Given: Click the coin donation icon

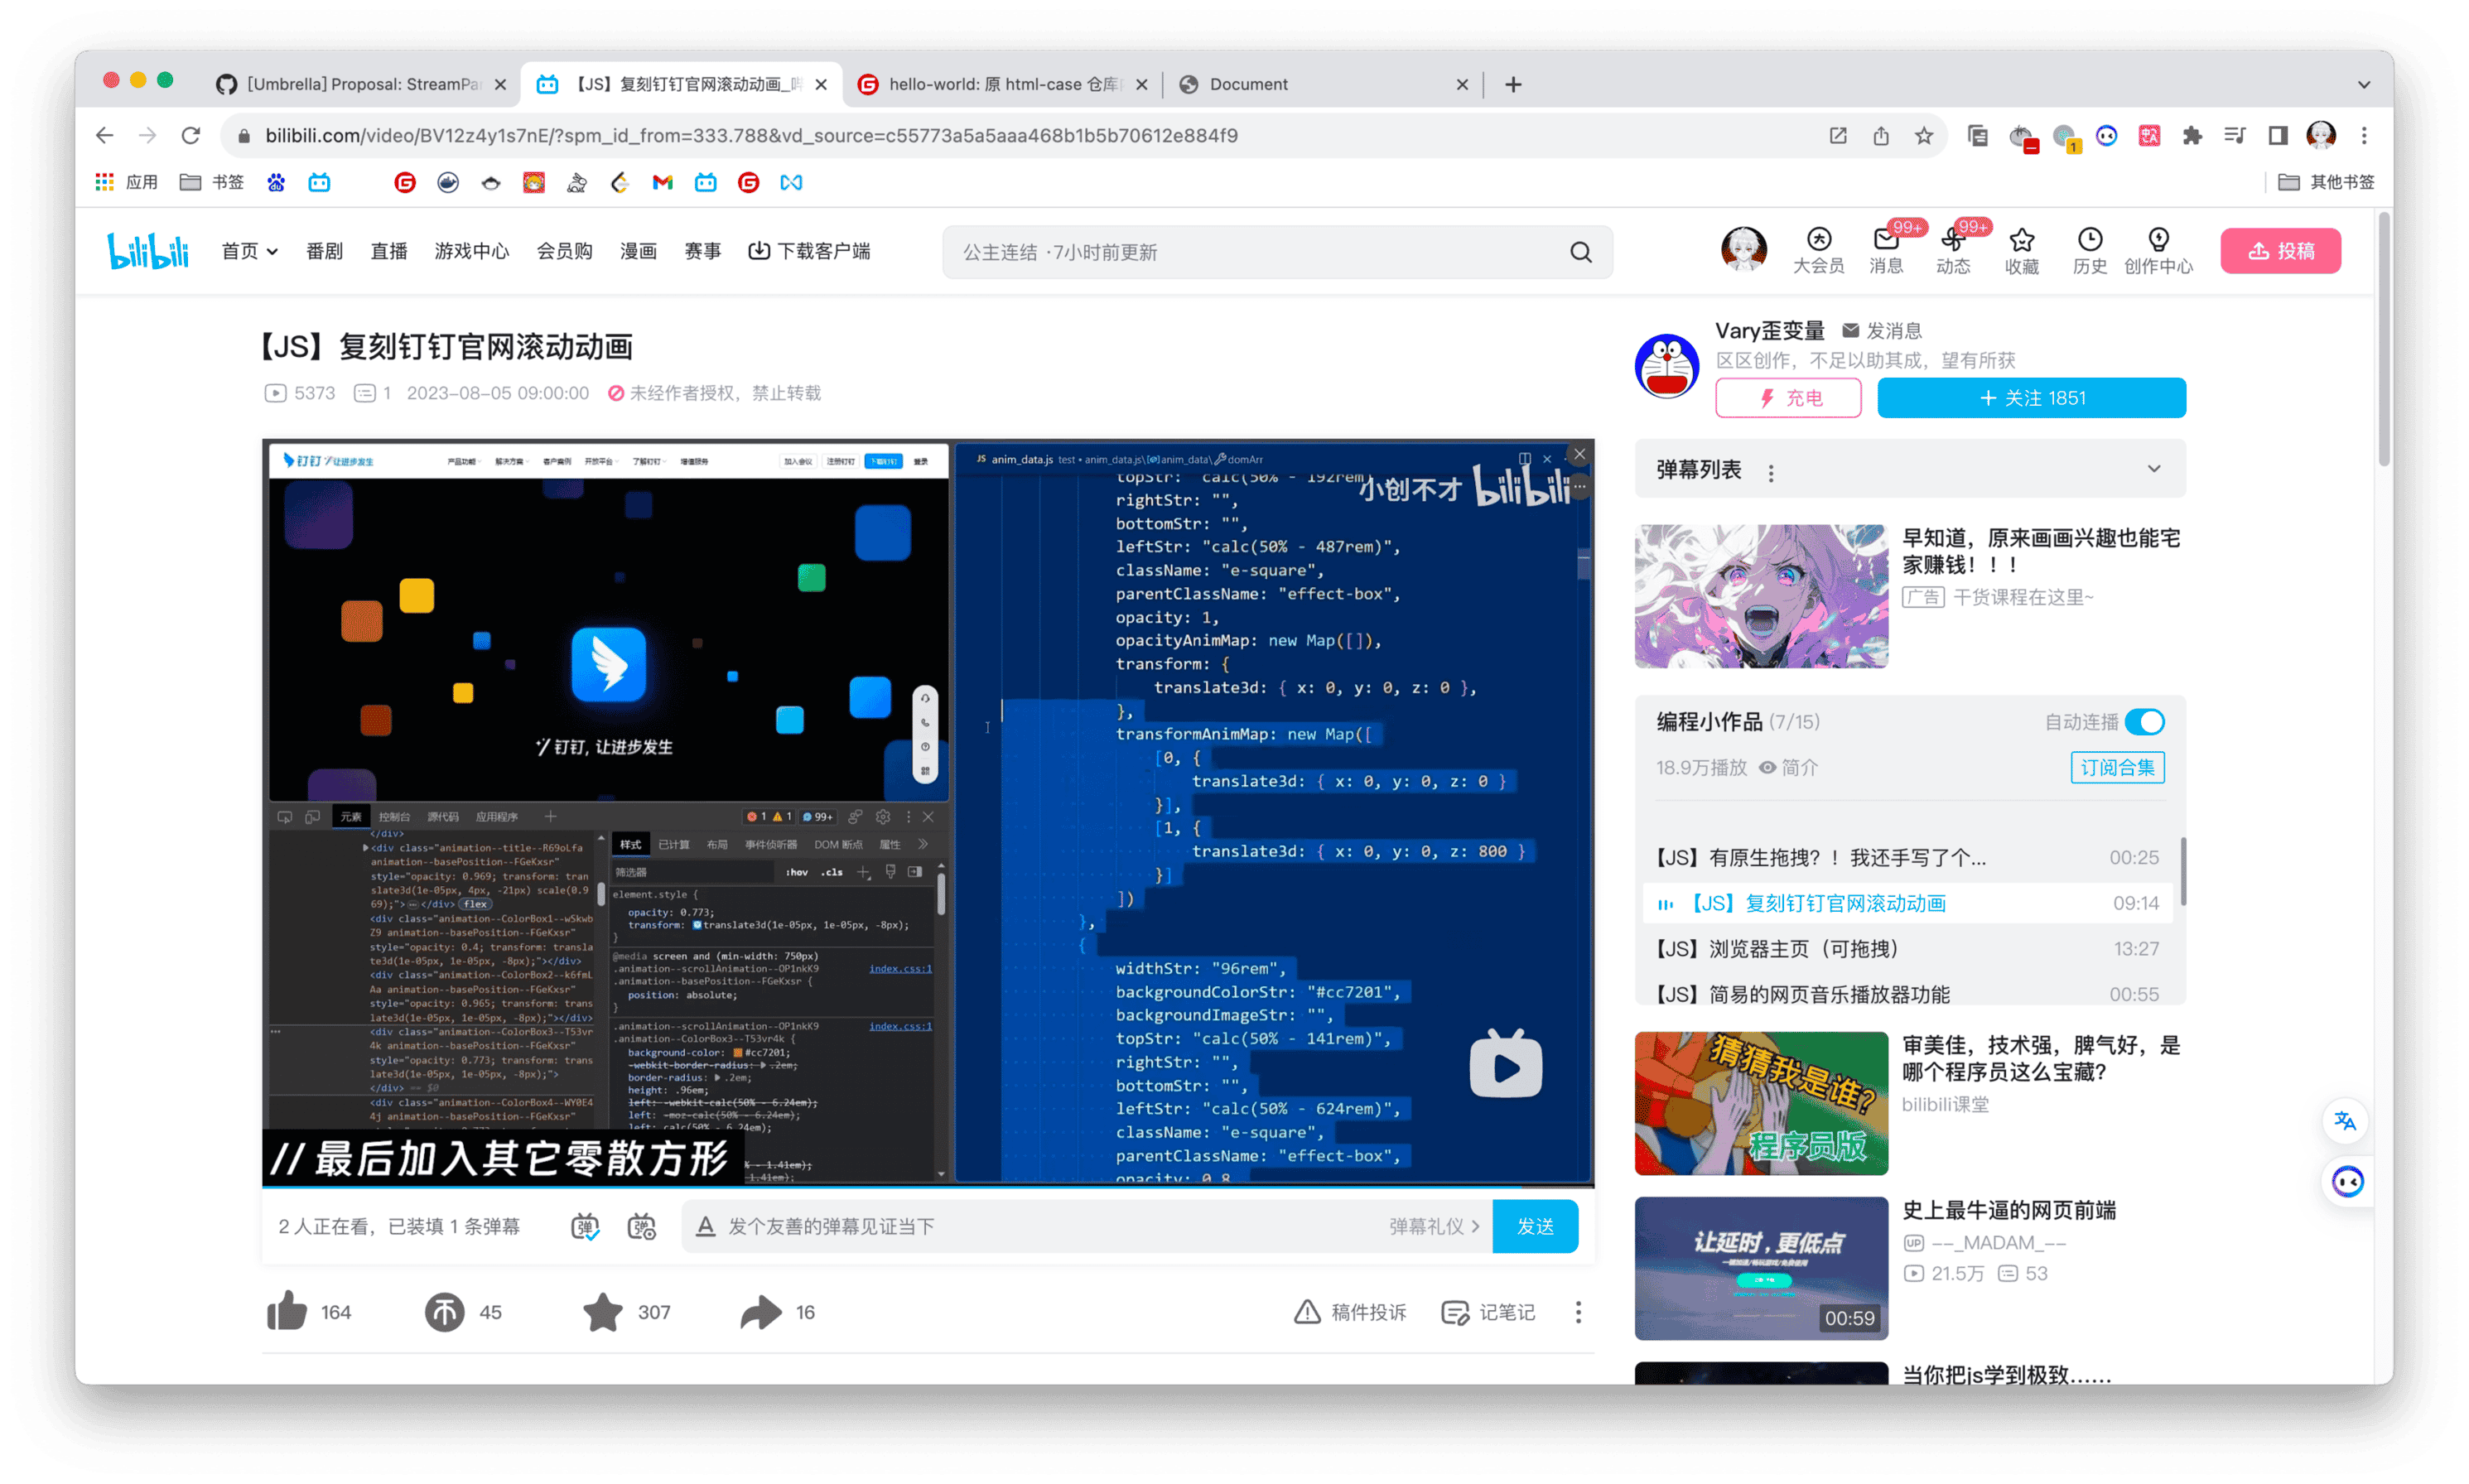Looking at the screenshot, I should (x=445, y=1311).
